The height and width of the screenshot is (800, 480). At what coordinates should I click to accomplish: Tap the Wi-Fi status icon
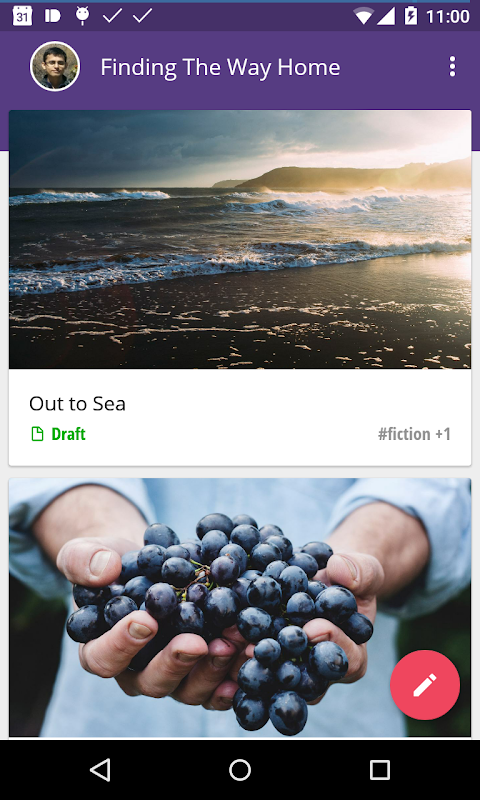click(x=363, y=16)
